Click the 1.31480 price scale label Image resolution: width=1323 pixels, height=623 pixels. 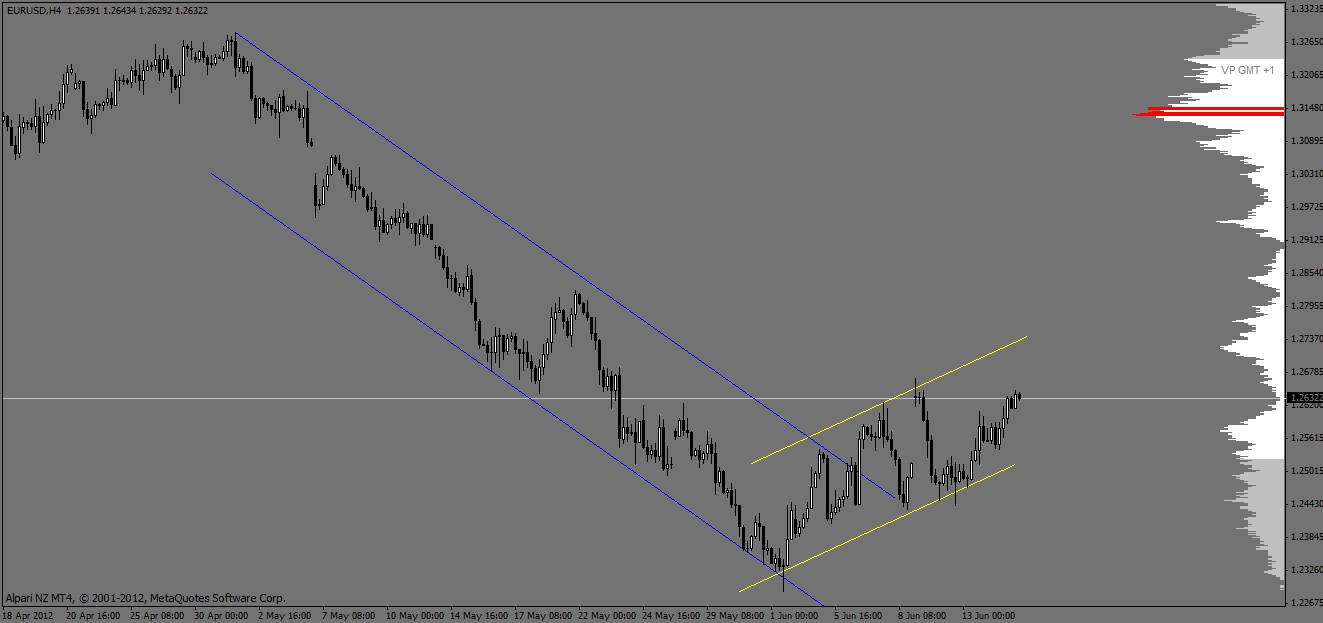point(1304,108)
